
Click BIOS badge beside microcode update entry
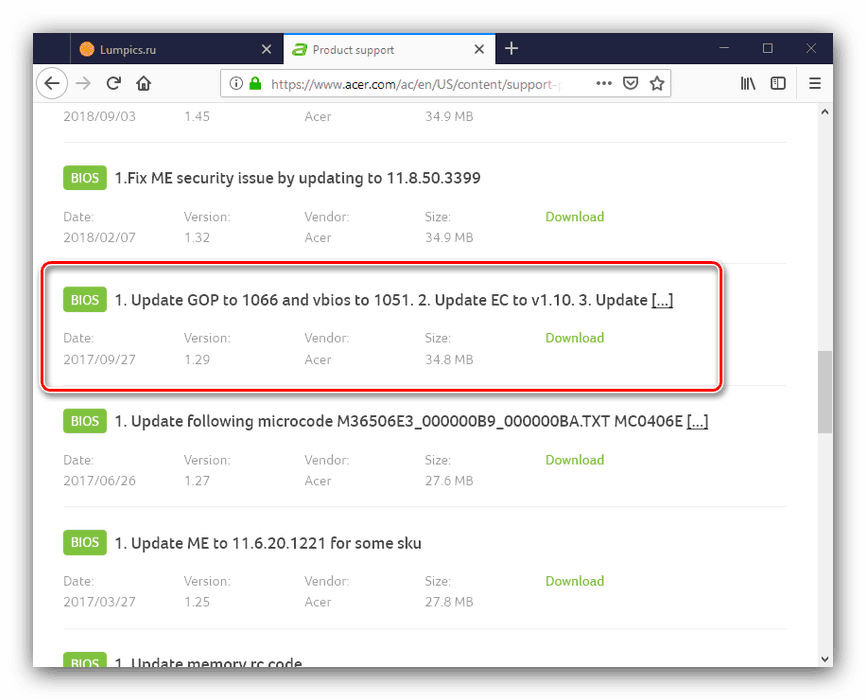click(x=85, y=421)
